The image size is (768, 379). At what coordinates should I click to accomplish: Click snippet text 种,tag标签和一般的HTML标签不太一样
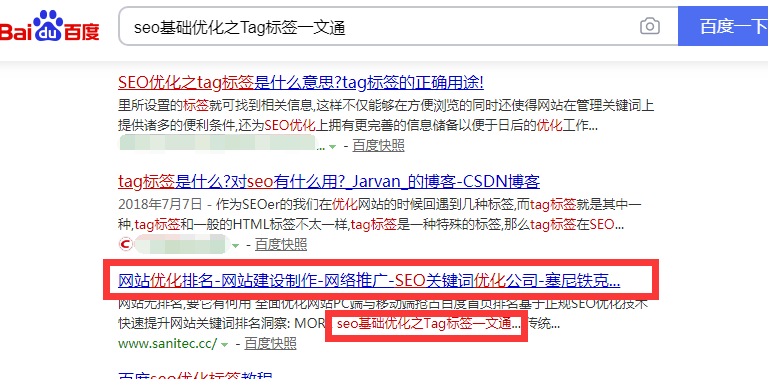click(233, 224)
